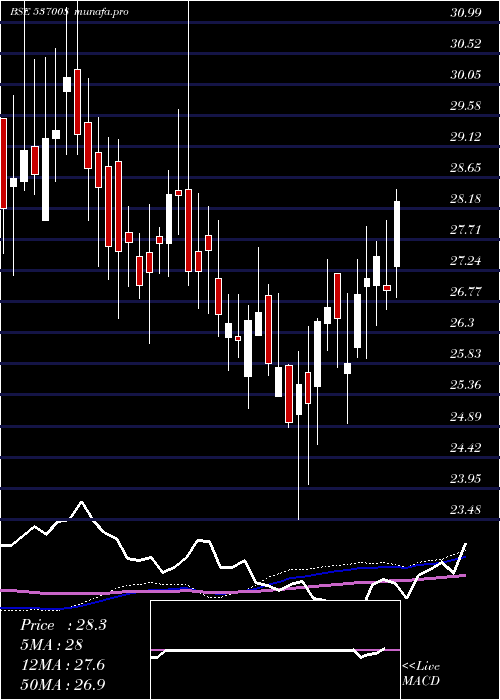Click the 23.48 price axis label

tap(466, 510)
